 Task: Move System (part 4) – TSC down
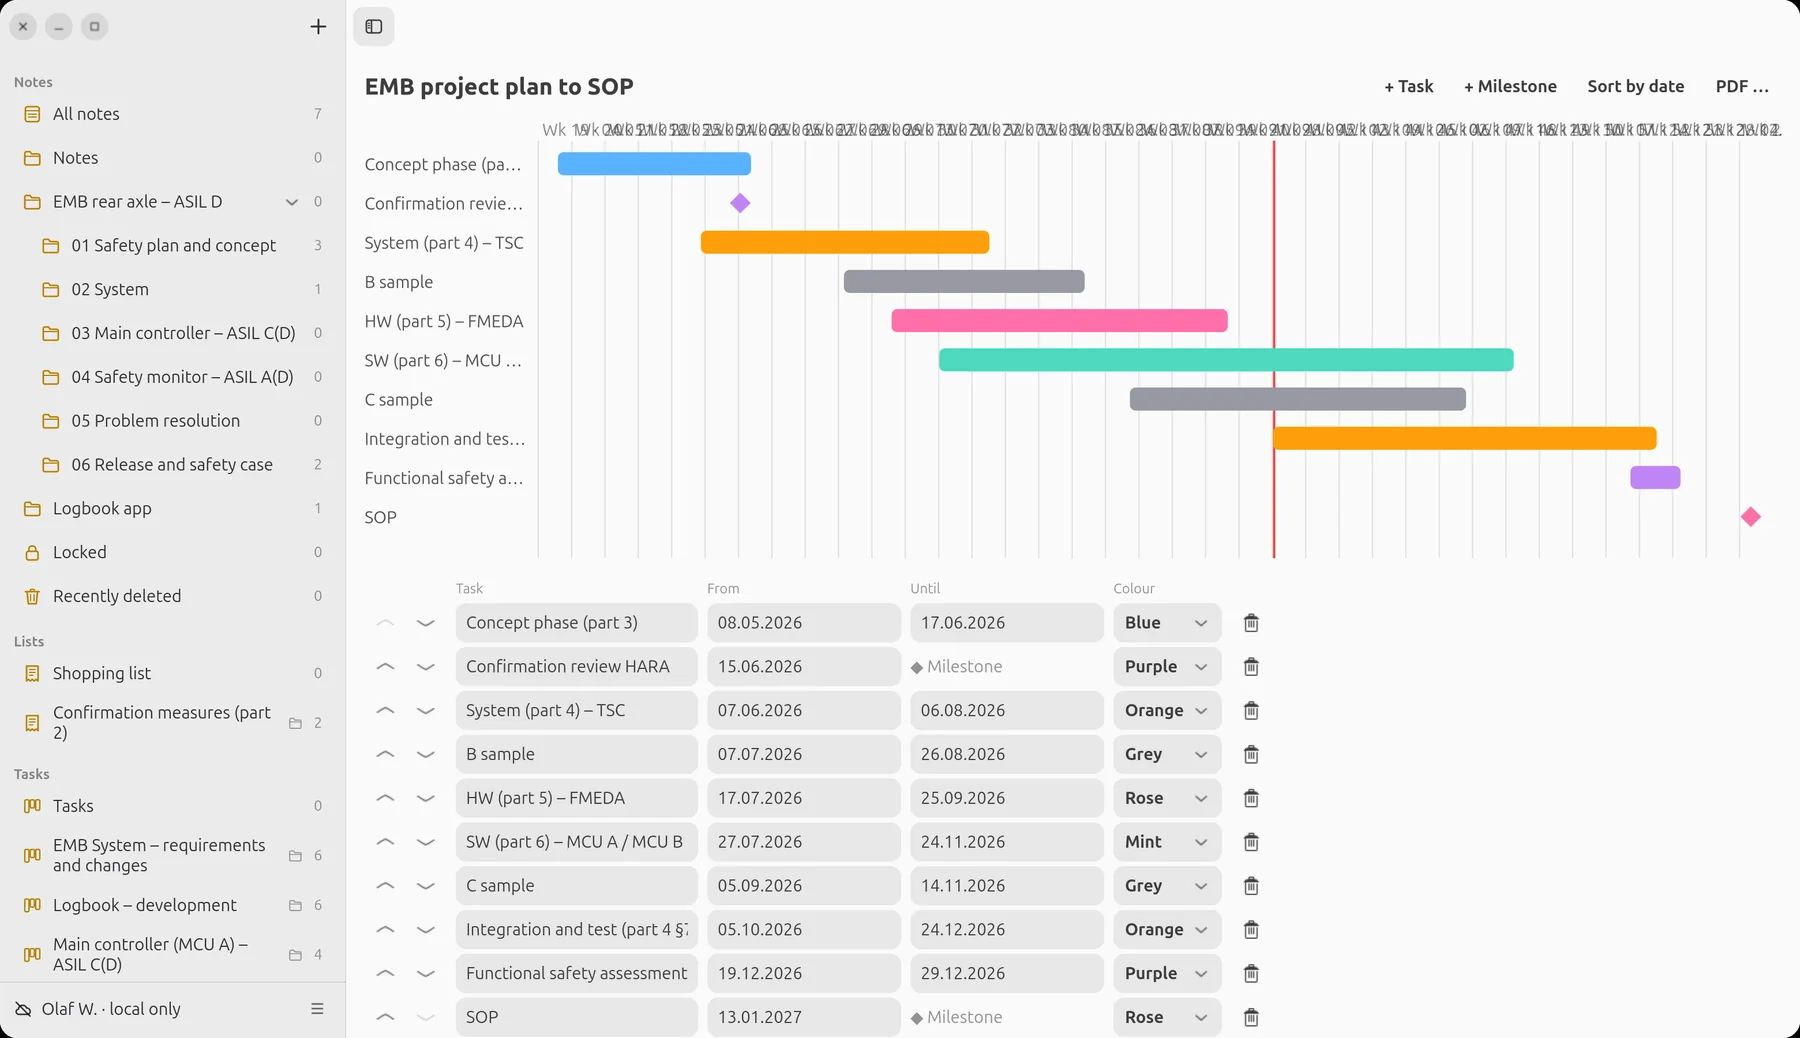pyautogui.click(x=426, y=711)
